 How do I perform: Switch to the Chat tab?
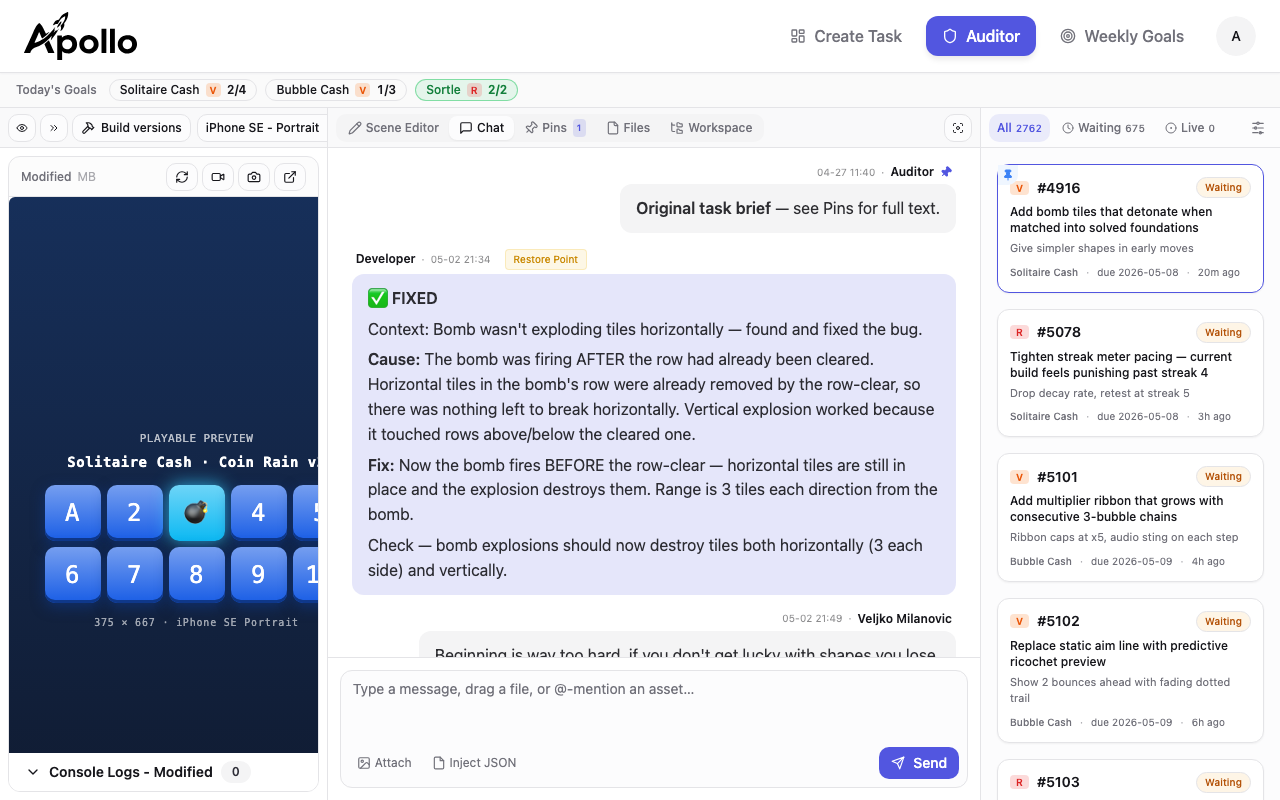[482, 128]
